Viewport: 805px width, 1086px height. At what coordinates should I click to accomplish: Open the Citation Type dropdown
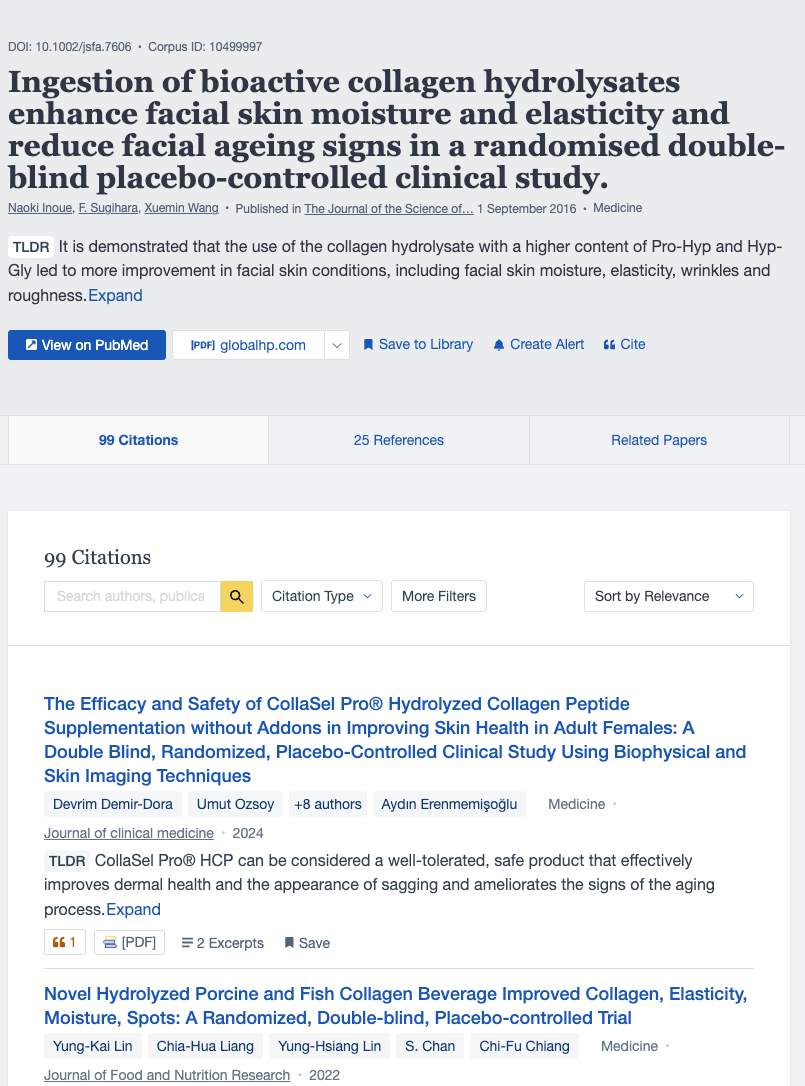321,596
